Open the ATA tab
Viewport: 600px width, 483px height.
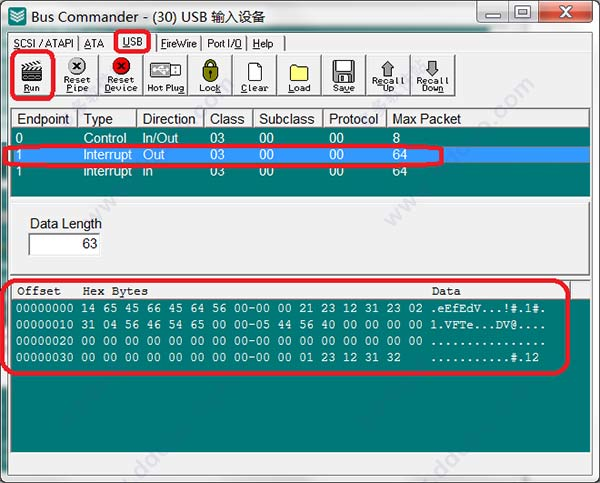(x=94, y=44)
